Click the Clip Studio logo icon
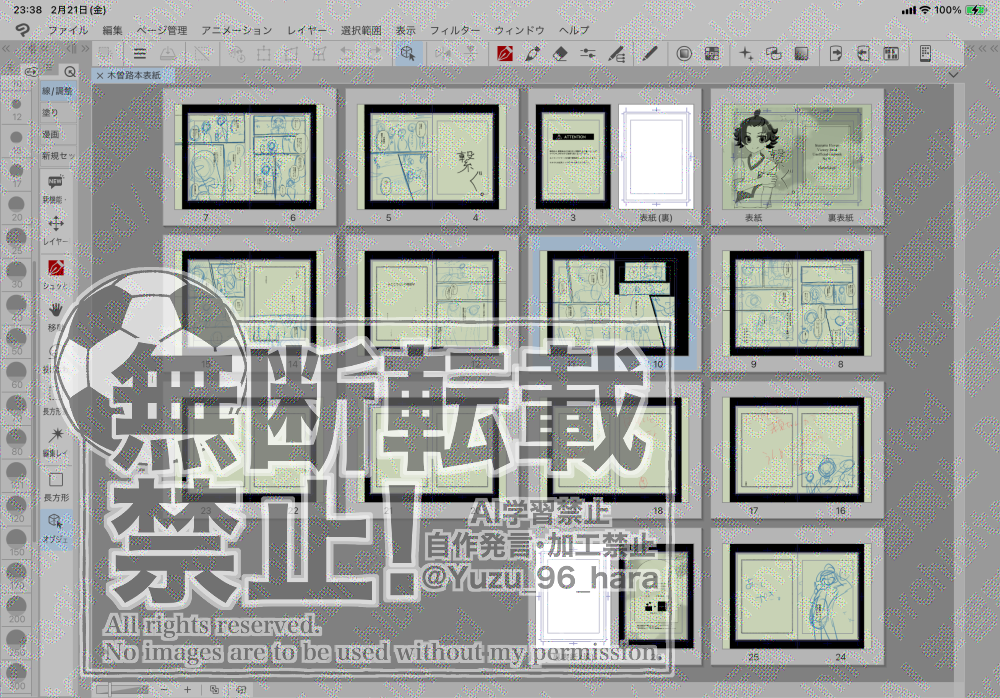This screenshot has height=698, width=1000. click(22, 31)
